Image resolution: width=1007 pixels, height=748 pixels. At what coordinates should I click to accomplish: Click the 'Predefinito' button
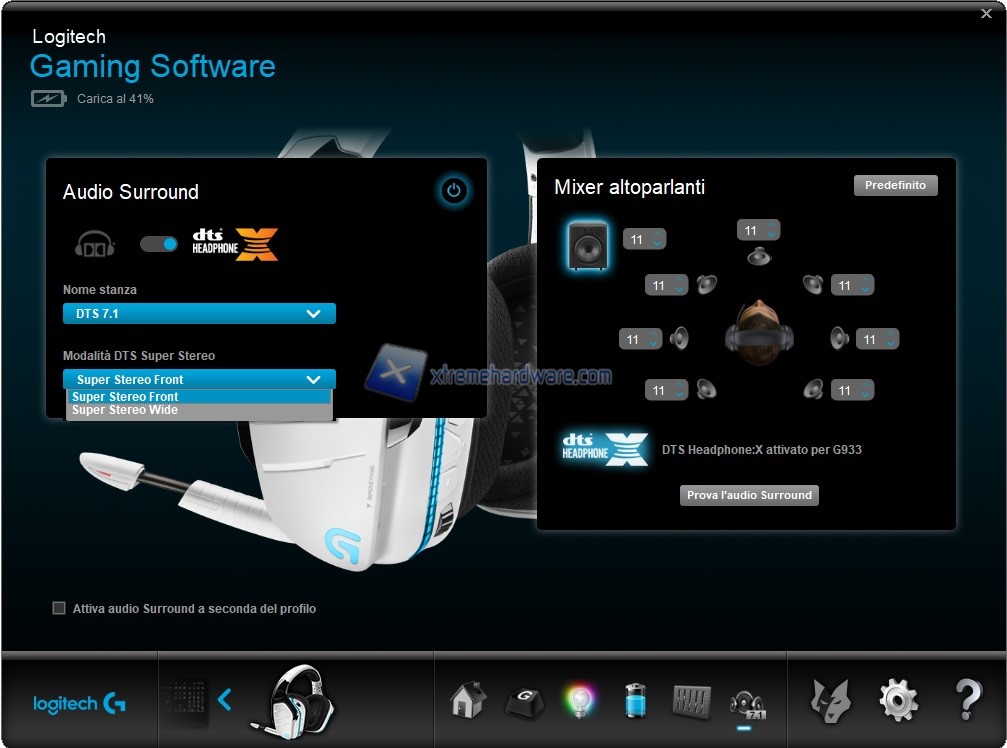(x=895, y=186)
